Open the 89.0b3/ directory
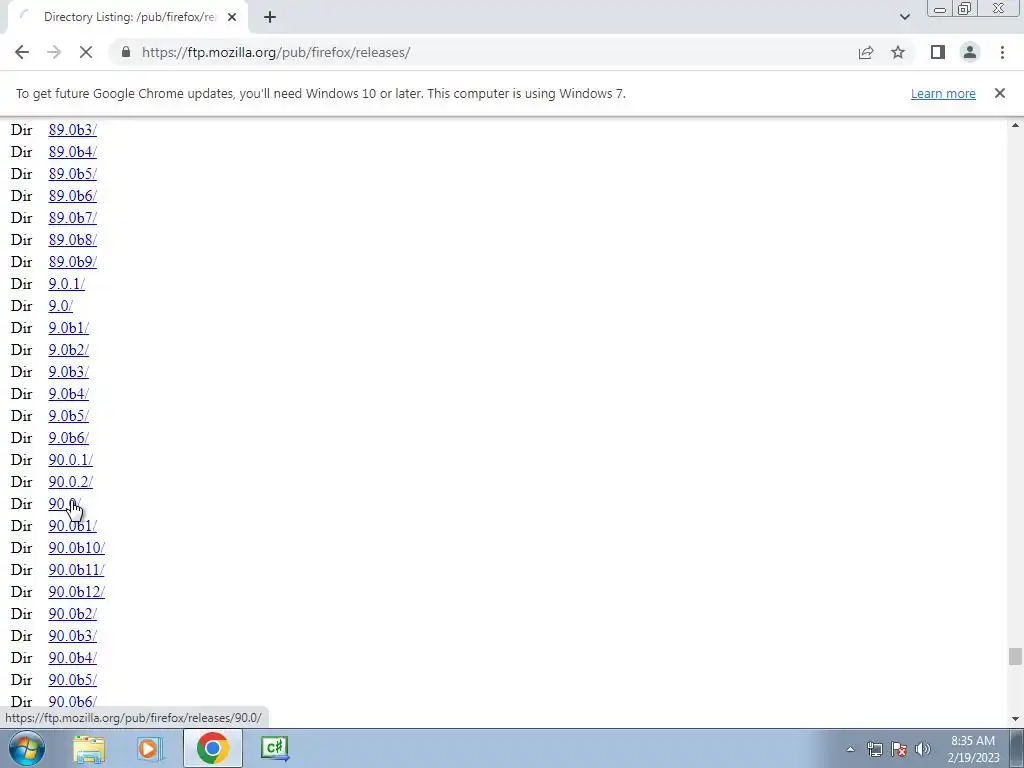 [72, 129]
